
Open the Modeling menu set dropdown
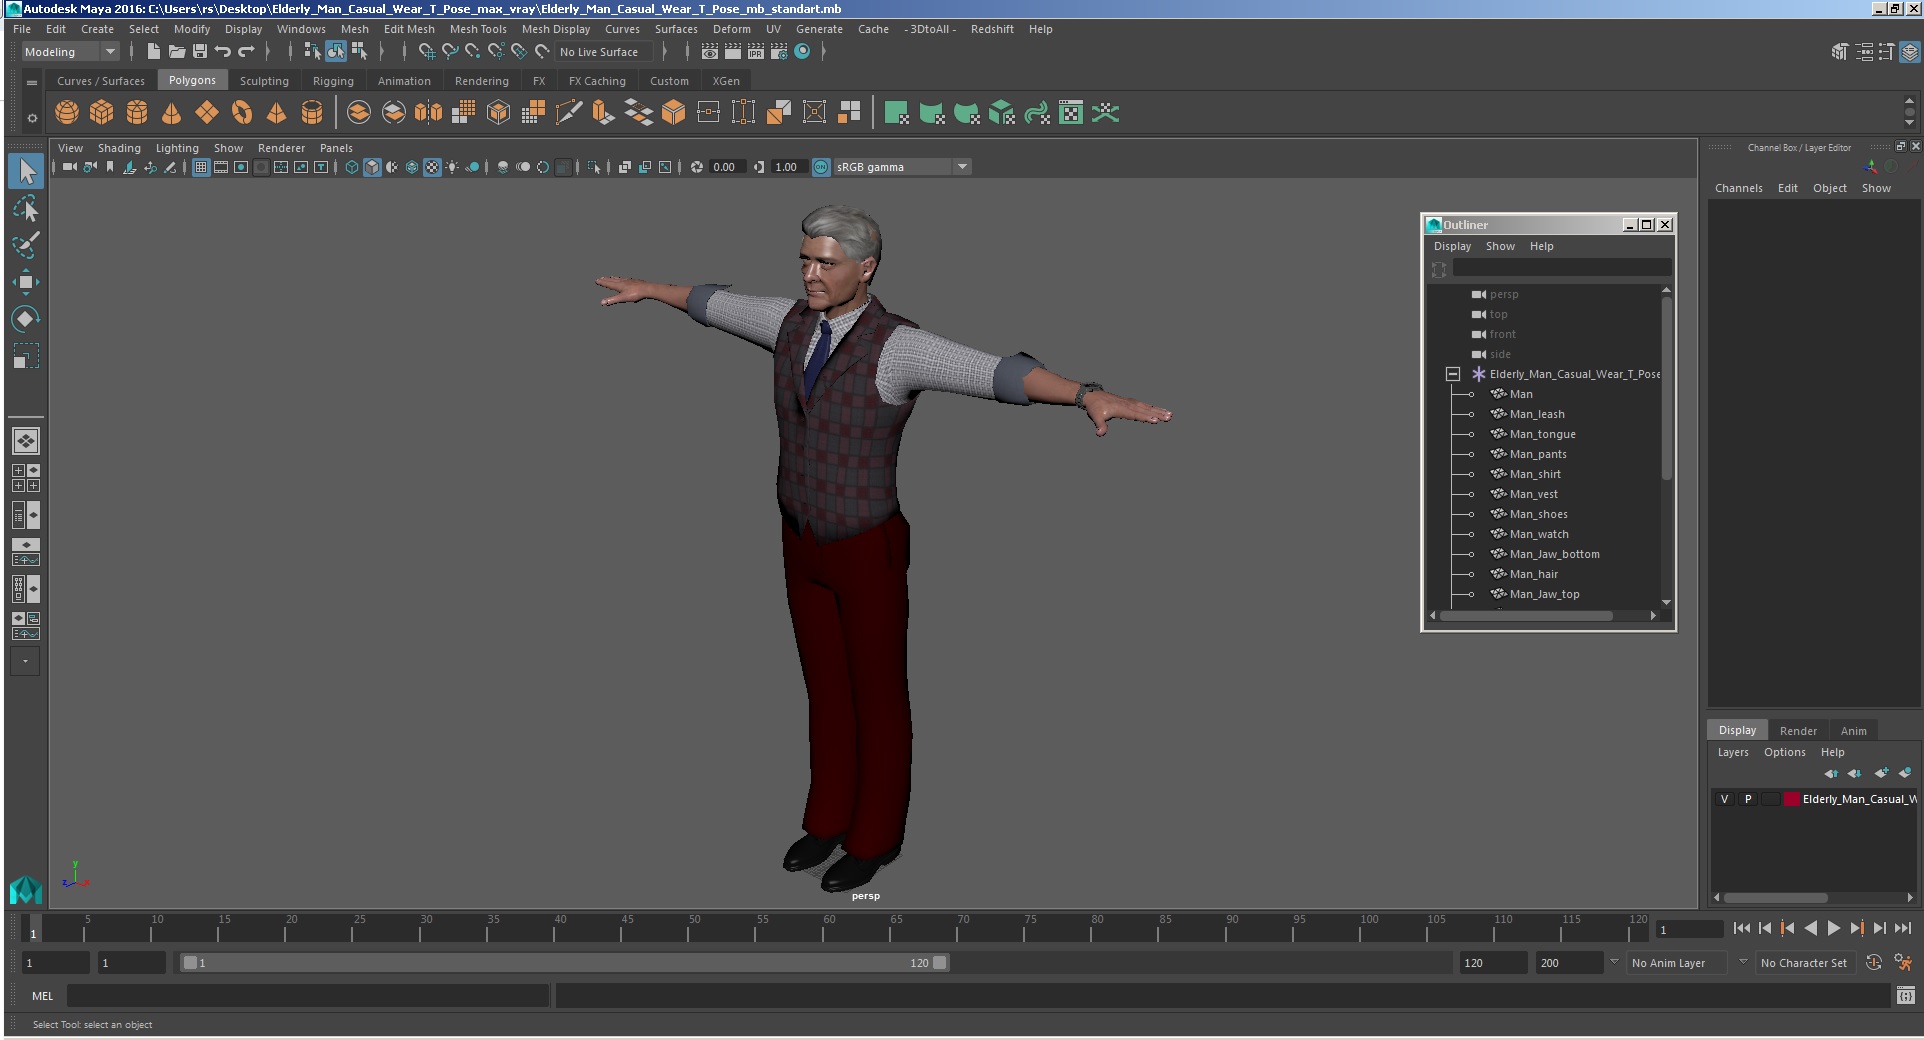[70, 52]
